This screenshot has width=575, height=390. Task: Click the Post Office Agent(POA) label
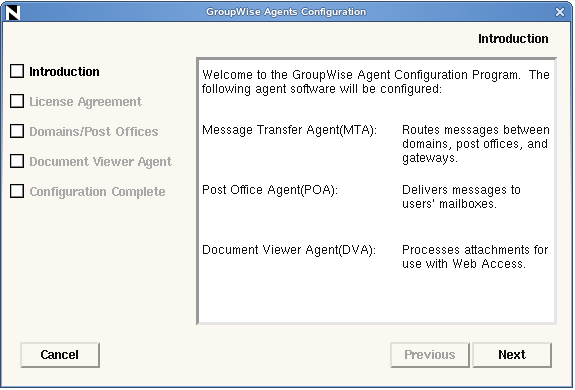(x=270, y=190)
